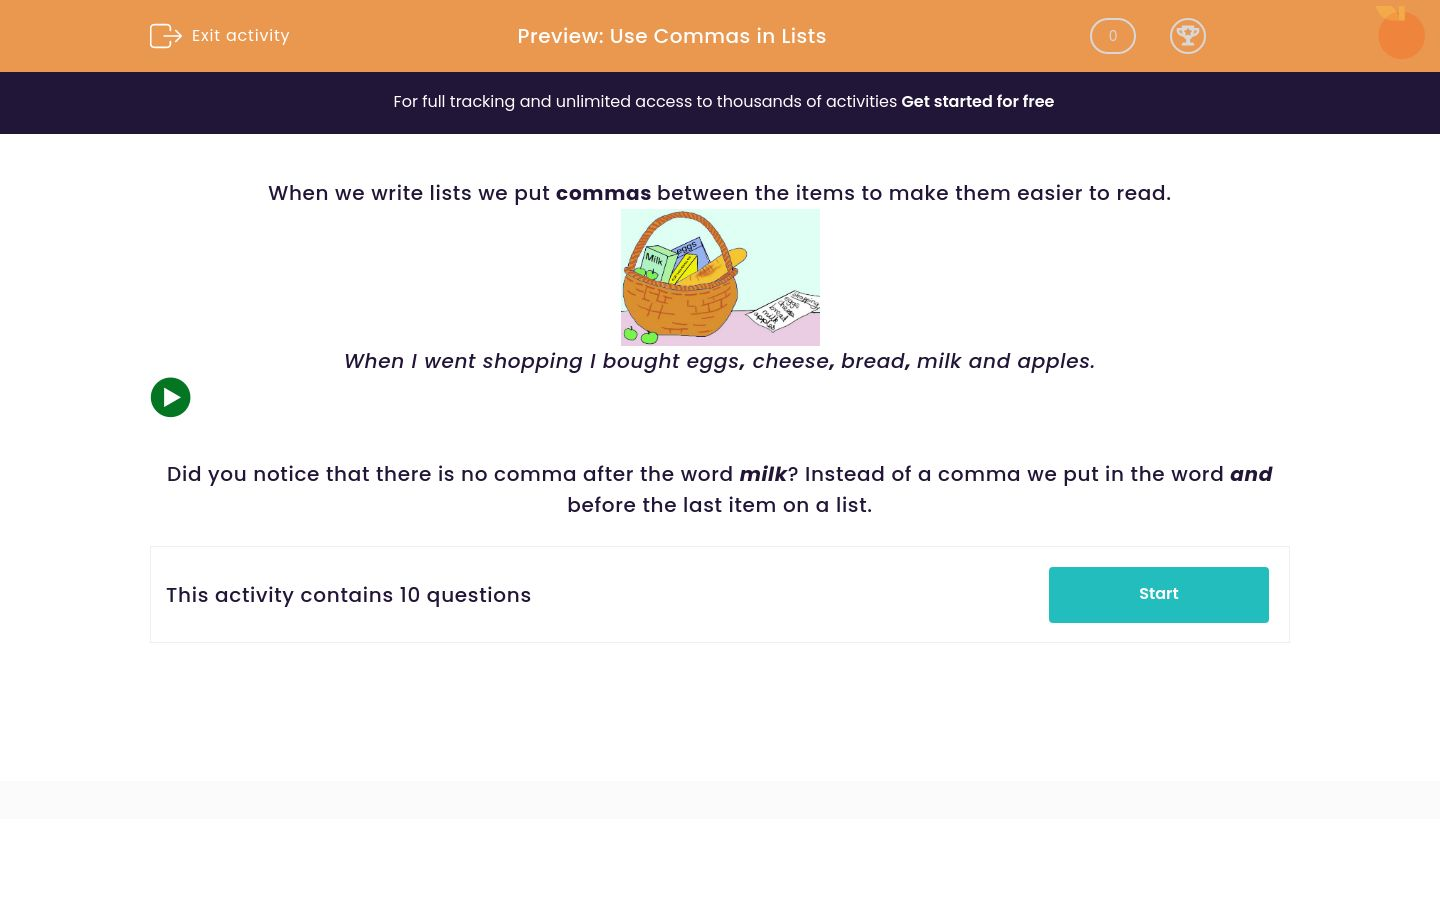Click the Exit activity text label

point(240,36)
